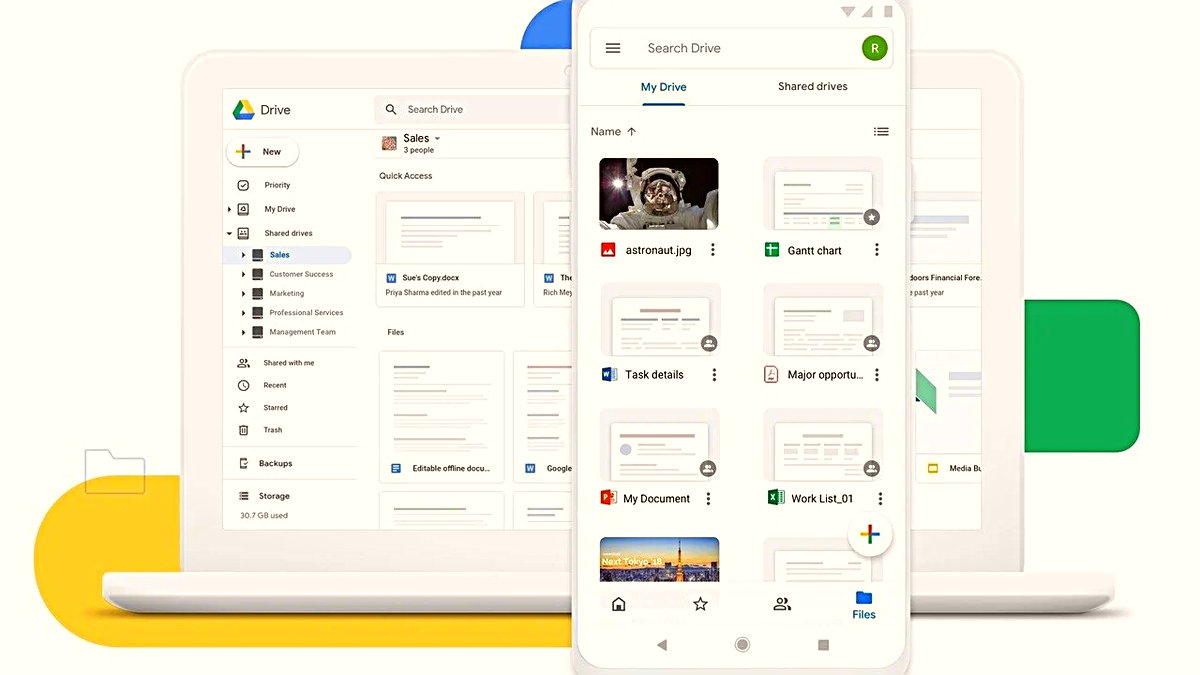Open the astronaut.jpg thumbnail
Screen dimensions: 1200x675
[658, 194]
